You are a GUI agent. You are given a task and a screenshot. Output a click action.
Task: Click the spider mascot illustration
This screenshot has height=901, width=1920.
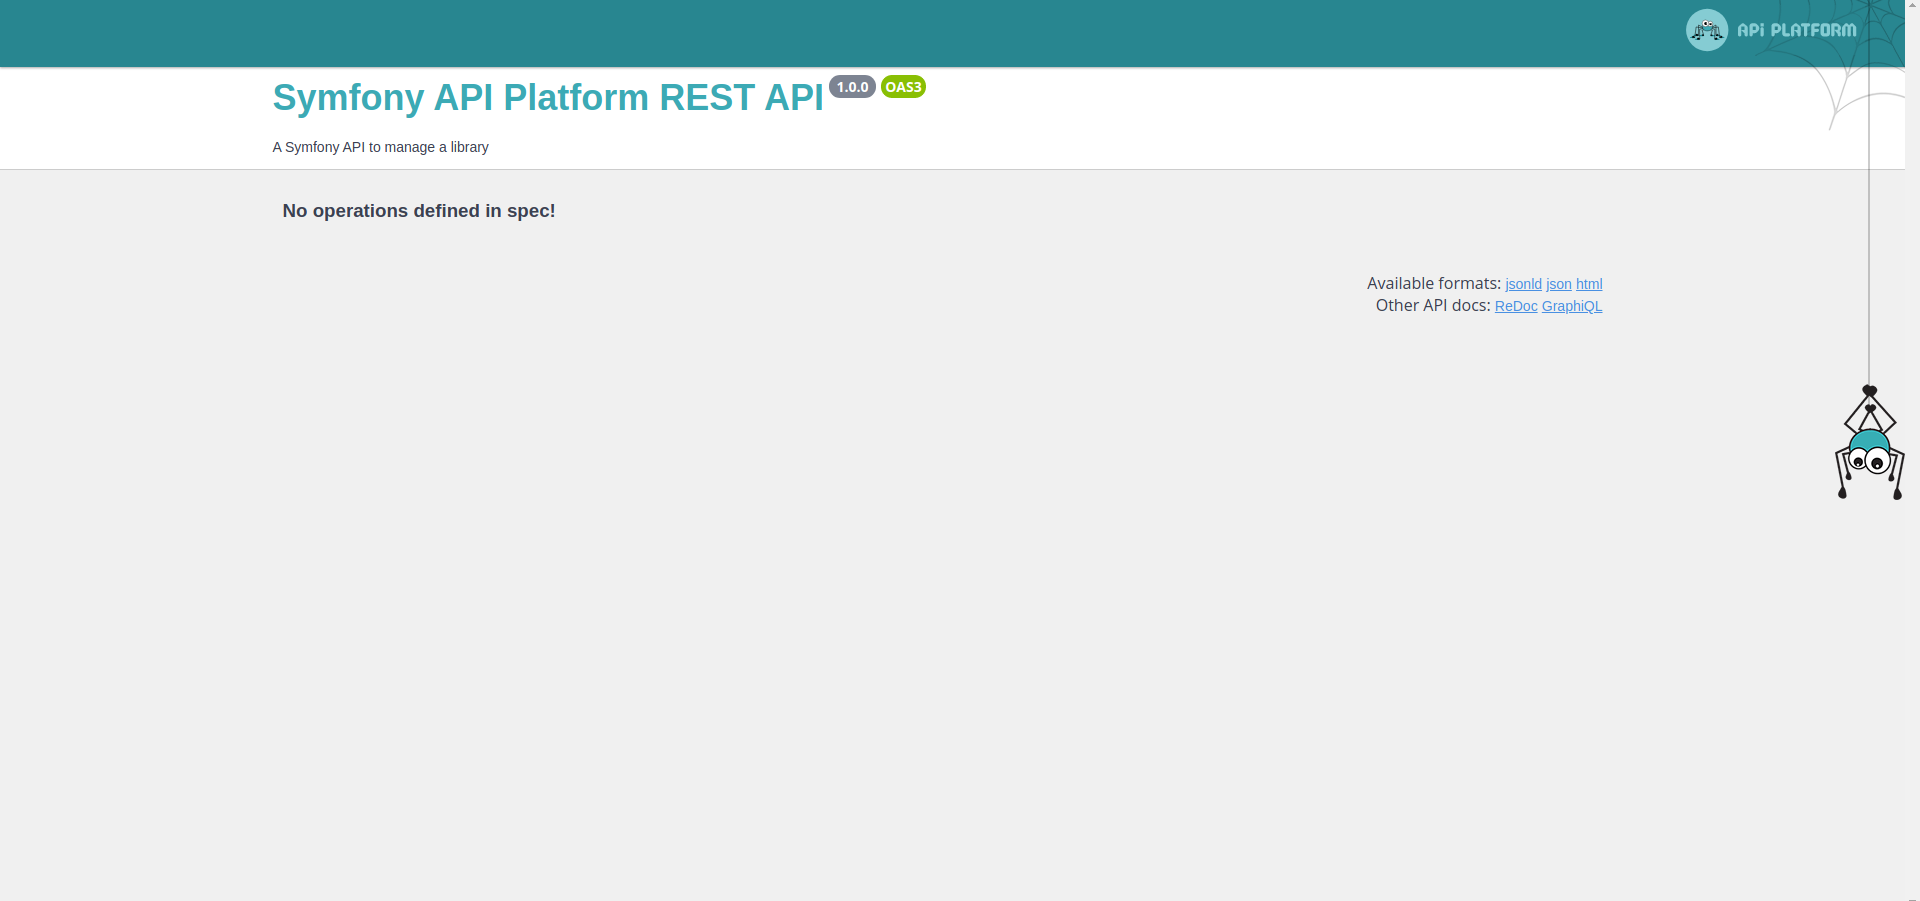click(x=1868, y=450)
